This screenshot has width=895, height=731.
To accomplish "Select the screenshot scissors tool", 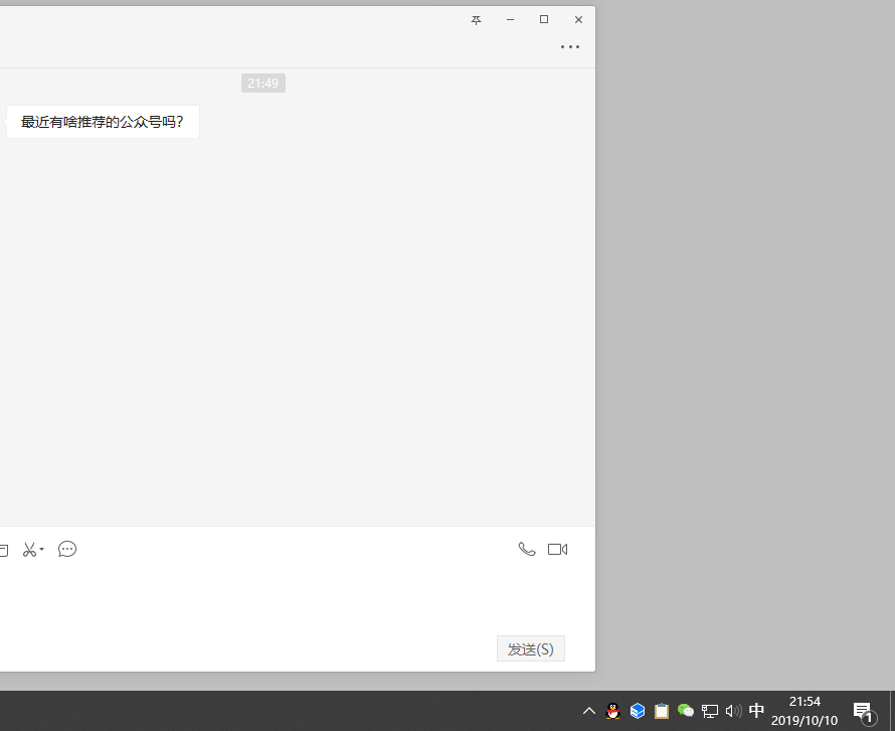I will point(30,549).
